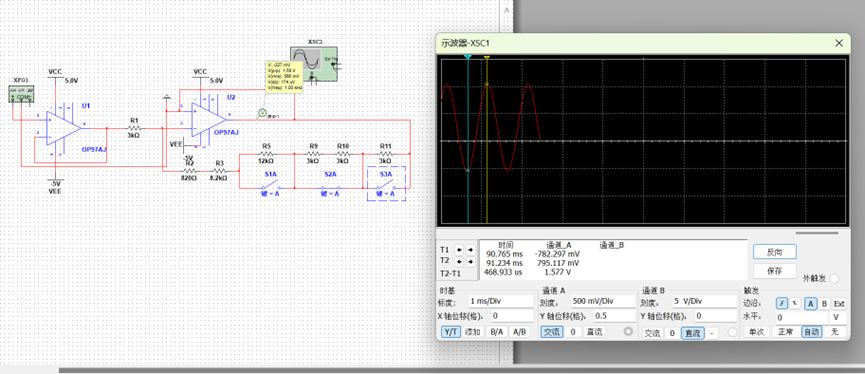The width and height of the screenshot is (865, 374).
Task: Click the timebase 标度 1 ms/Div field
Action: coord(500,301)
